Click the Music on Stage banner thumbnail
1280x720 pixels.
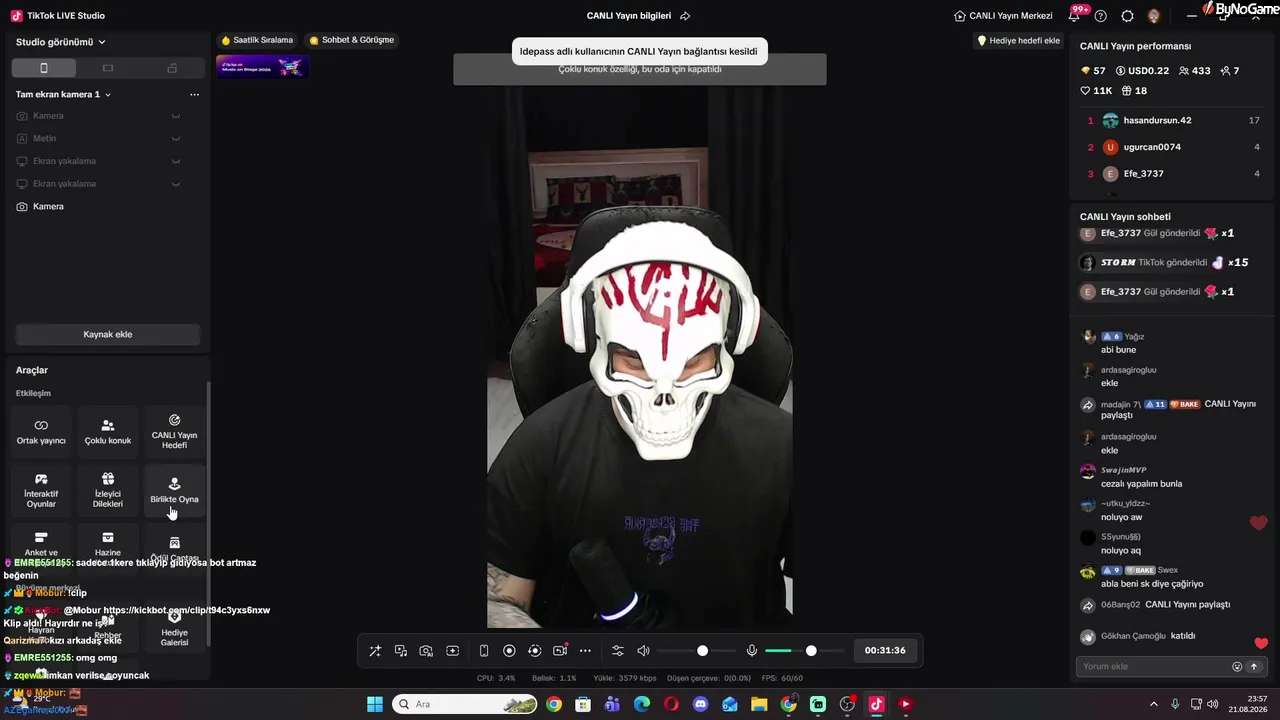pyautogui.click(x=262, y=66)
